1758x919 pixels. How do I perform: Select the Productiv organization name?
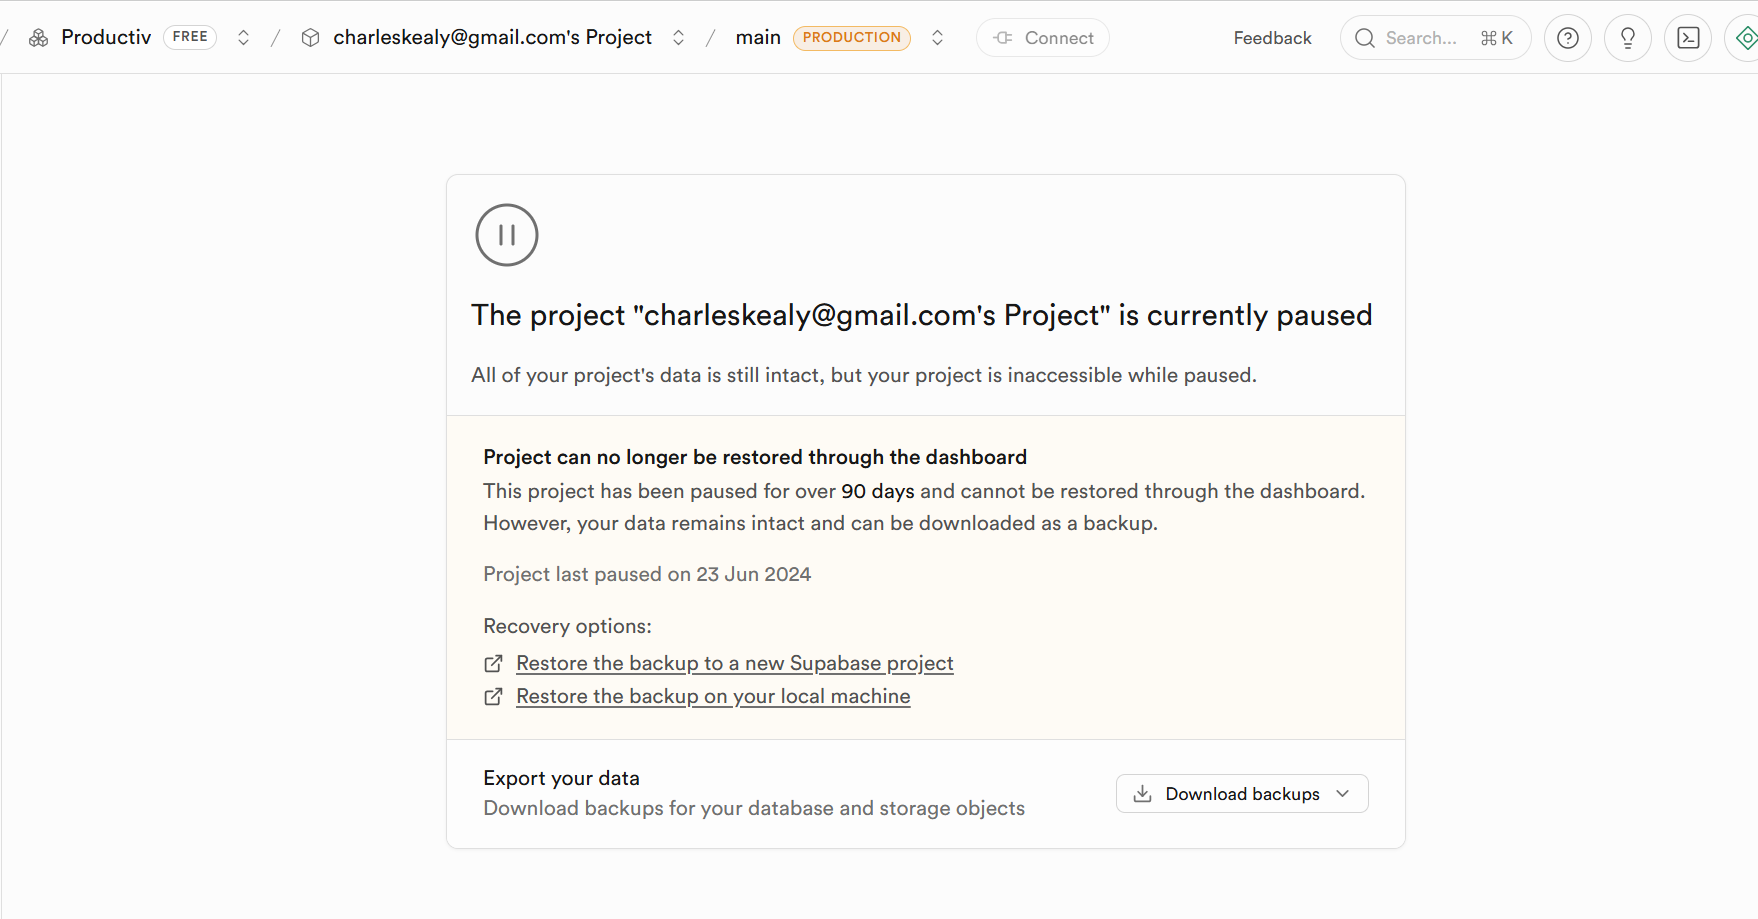[106, 38]
